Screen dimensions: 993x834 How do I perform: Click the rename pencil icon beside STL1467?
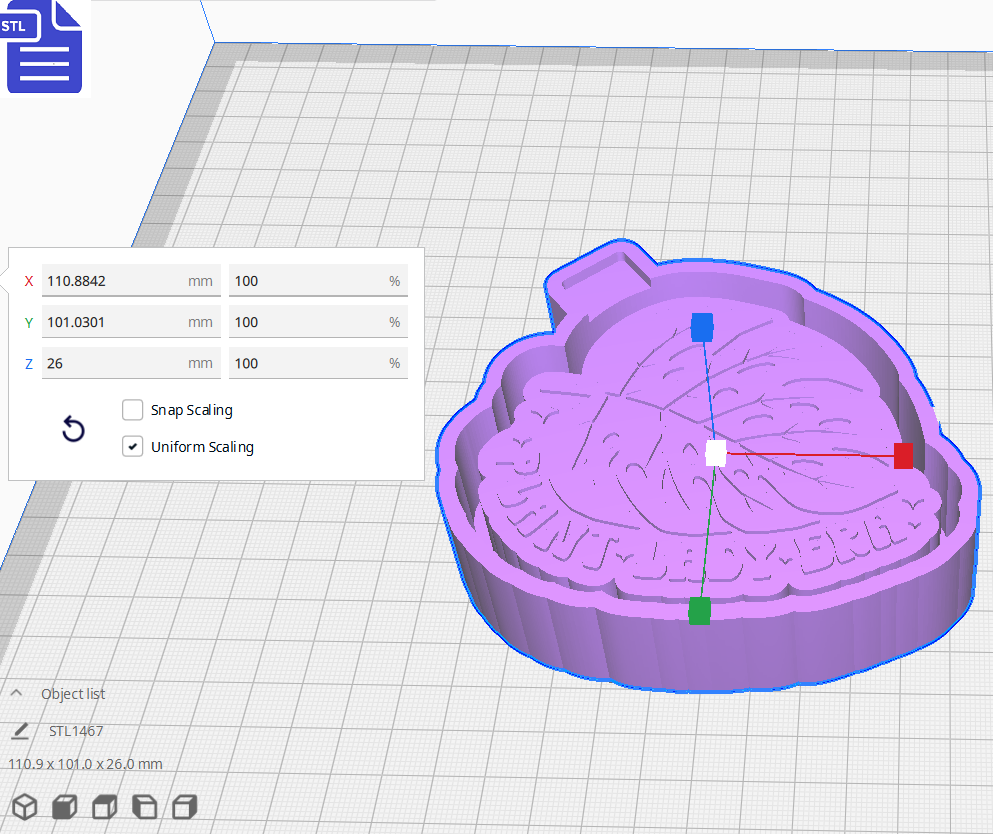20,731
